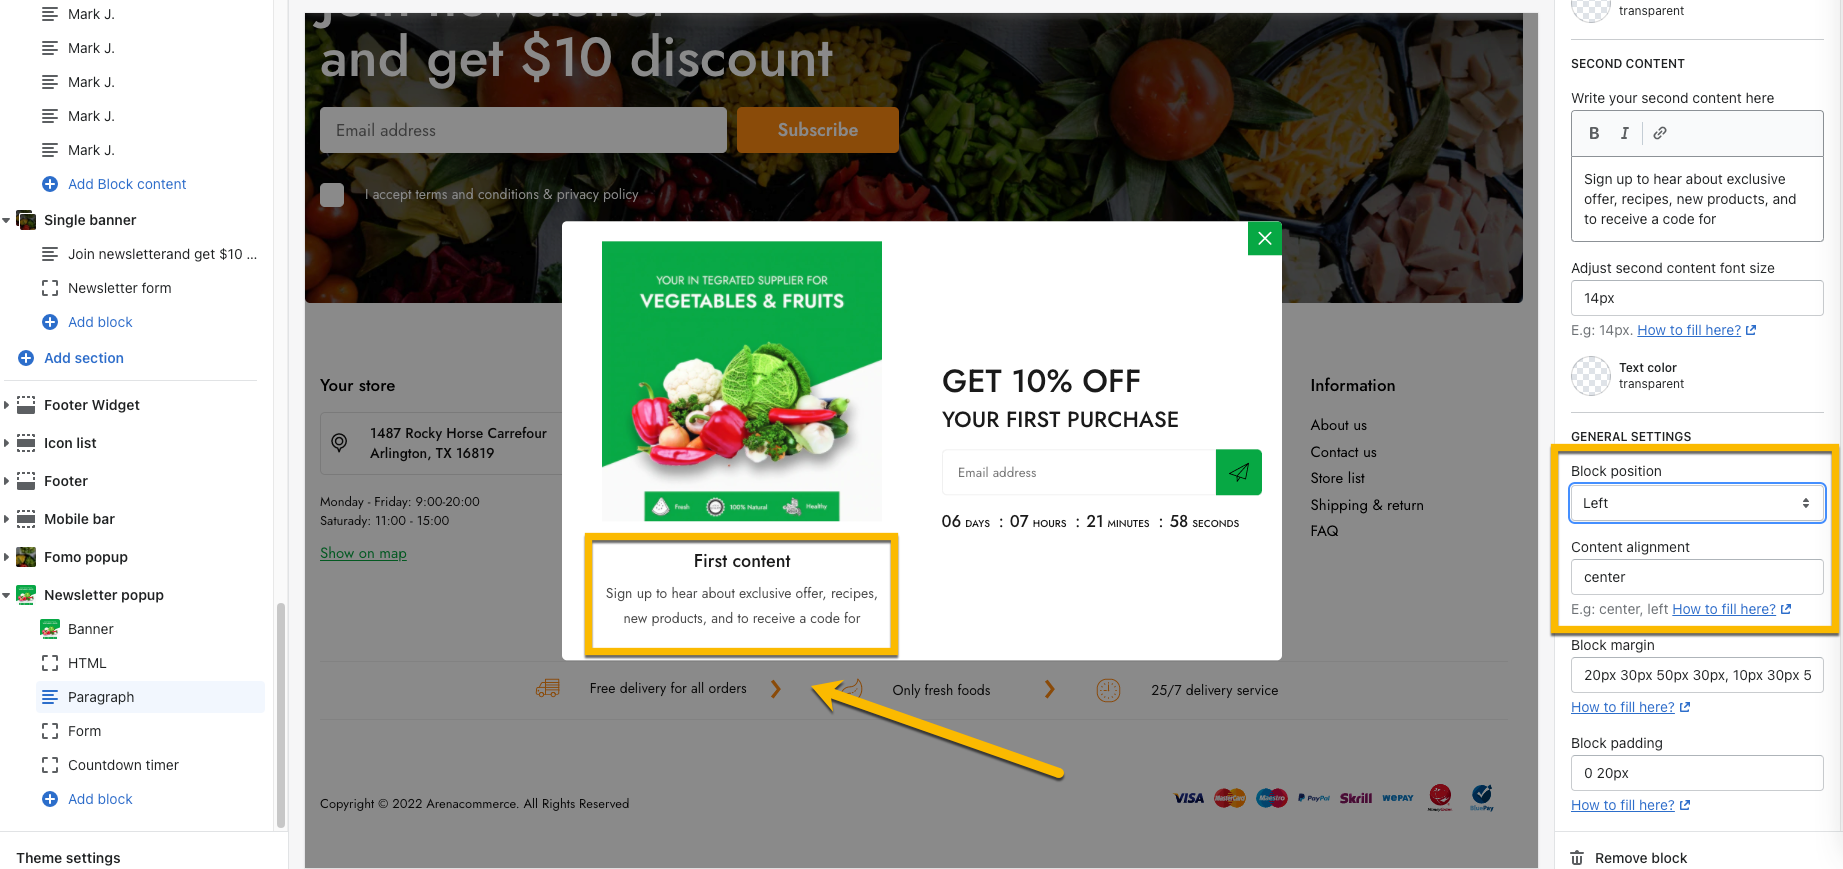Collapse the Newsletter popup section

tap(7, 595)
